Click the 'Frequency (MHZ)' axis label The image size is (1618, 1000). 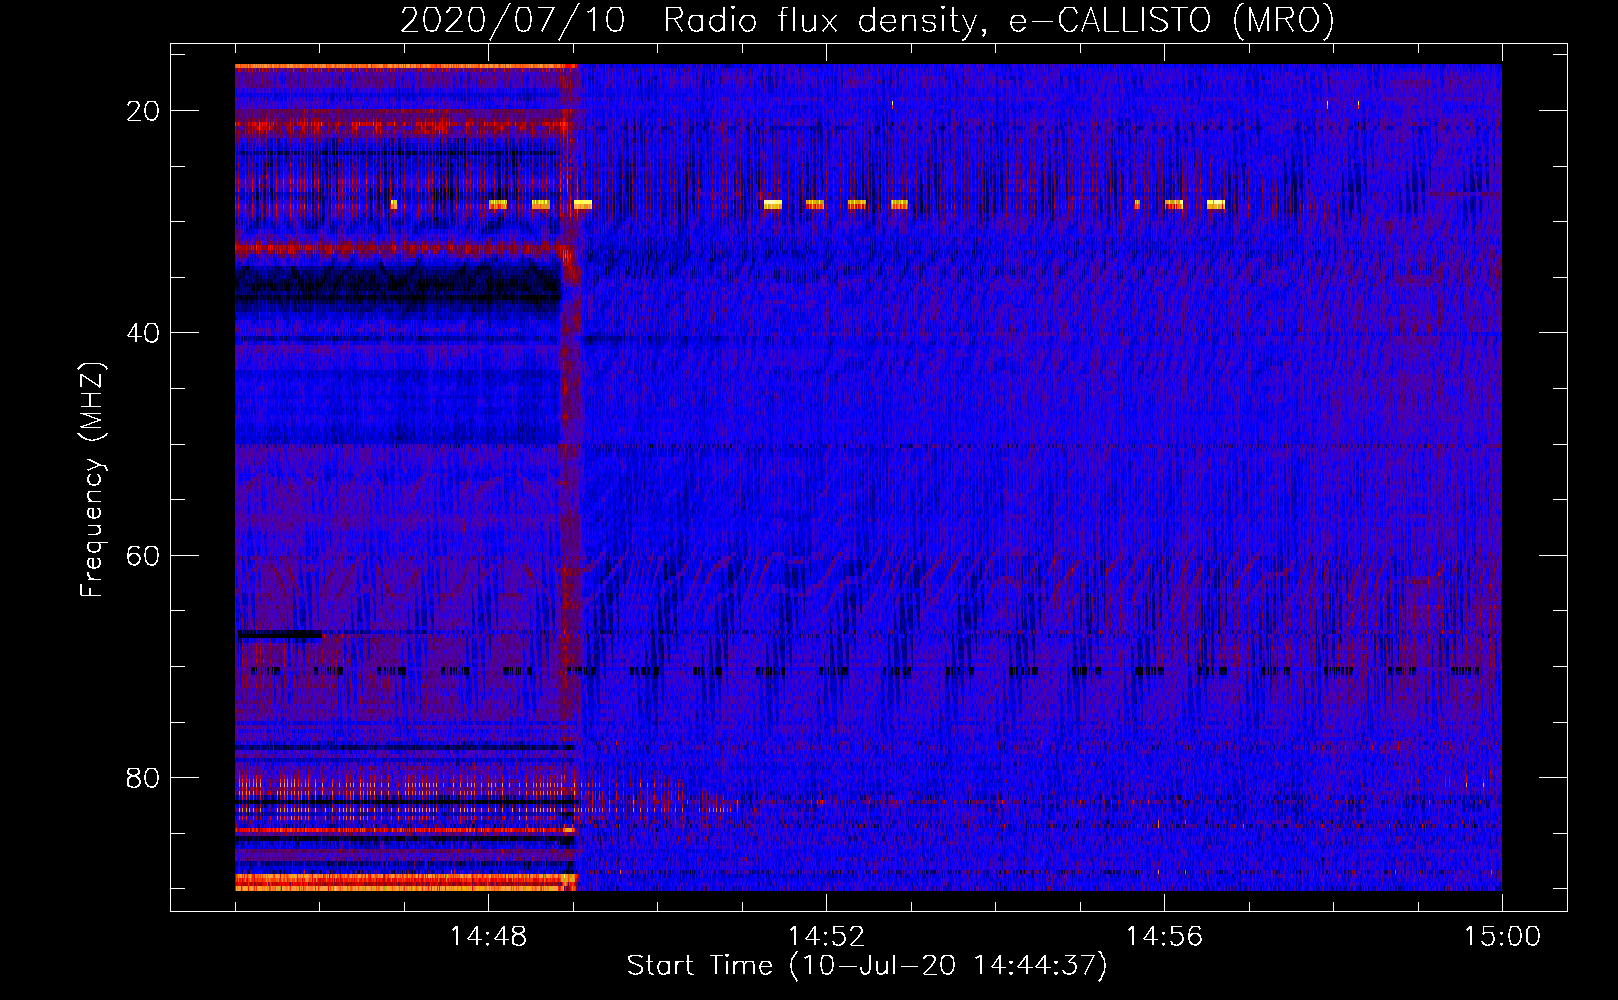point(92,480)
